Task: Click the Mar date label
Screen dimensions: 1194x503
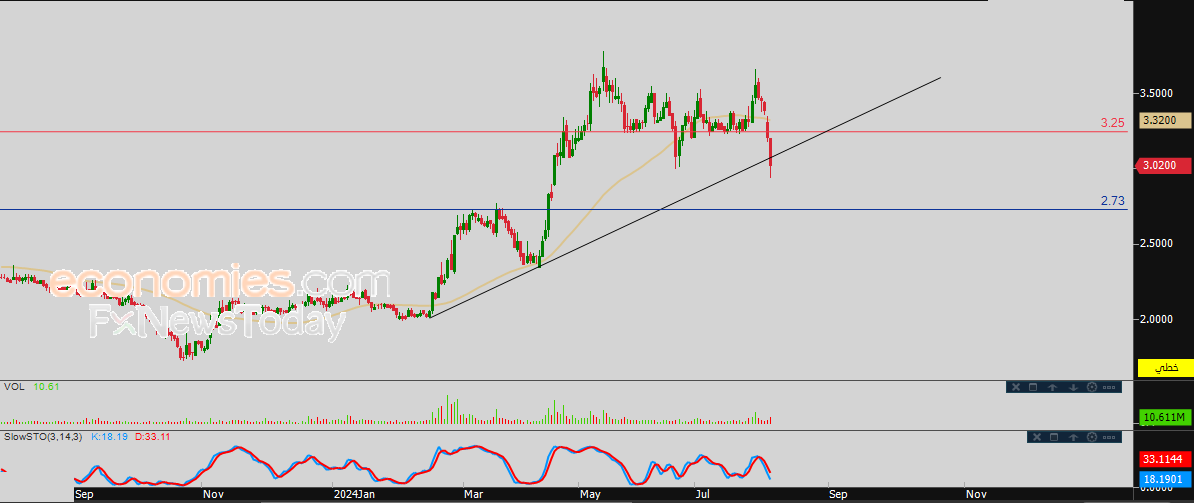Action: [x=473, y=495]
